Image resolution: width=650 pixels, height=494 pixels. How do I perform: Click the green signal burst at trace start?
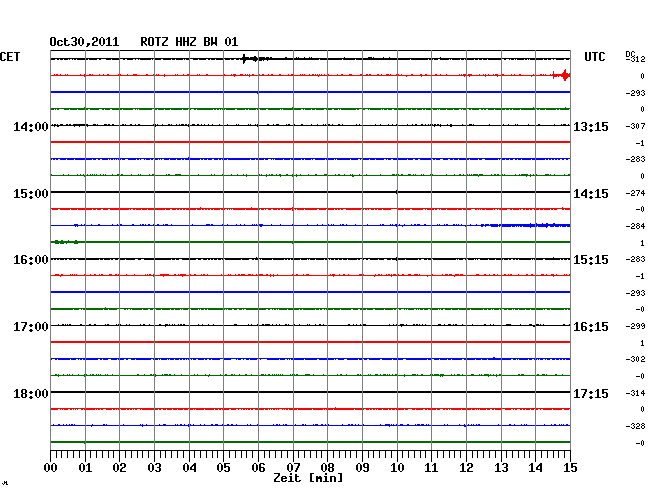[x=65, y=242]
